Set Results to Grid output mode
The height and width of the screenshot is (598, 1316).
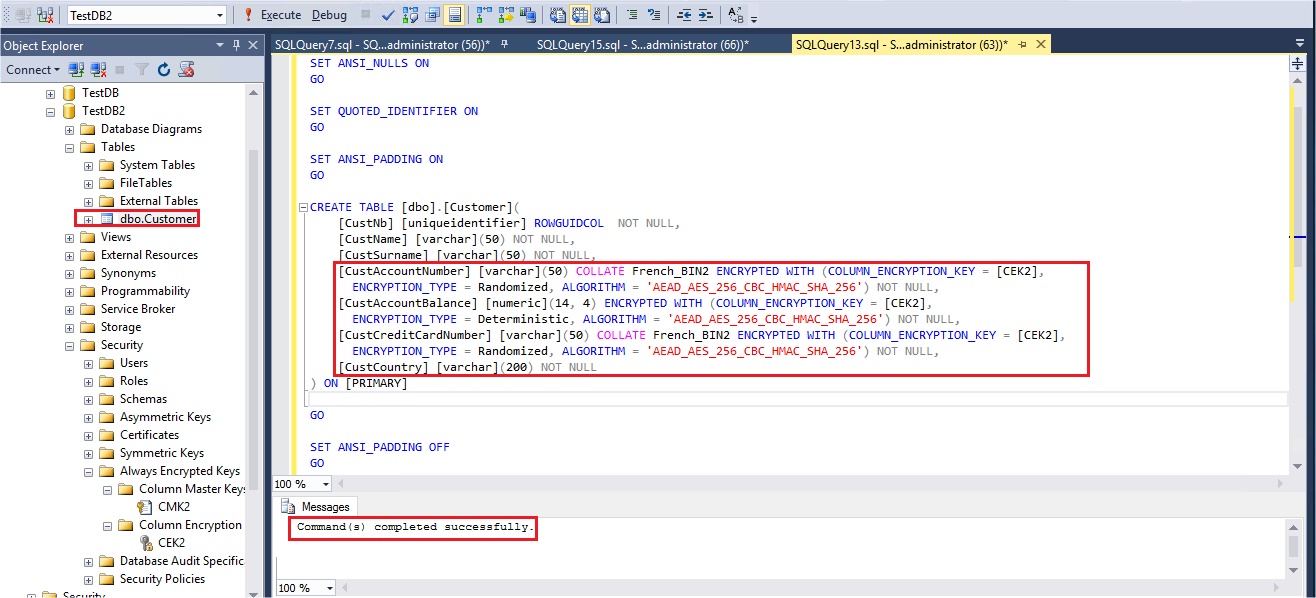pos(580,15)
